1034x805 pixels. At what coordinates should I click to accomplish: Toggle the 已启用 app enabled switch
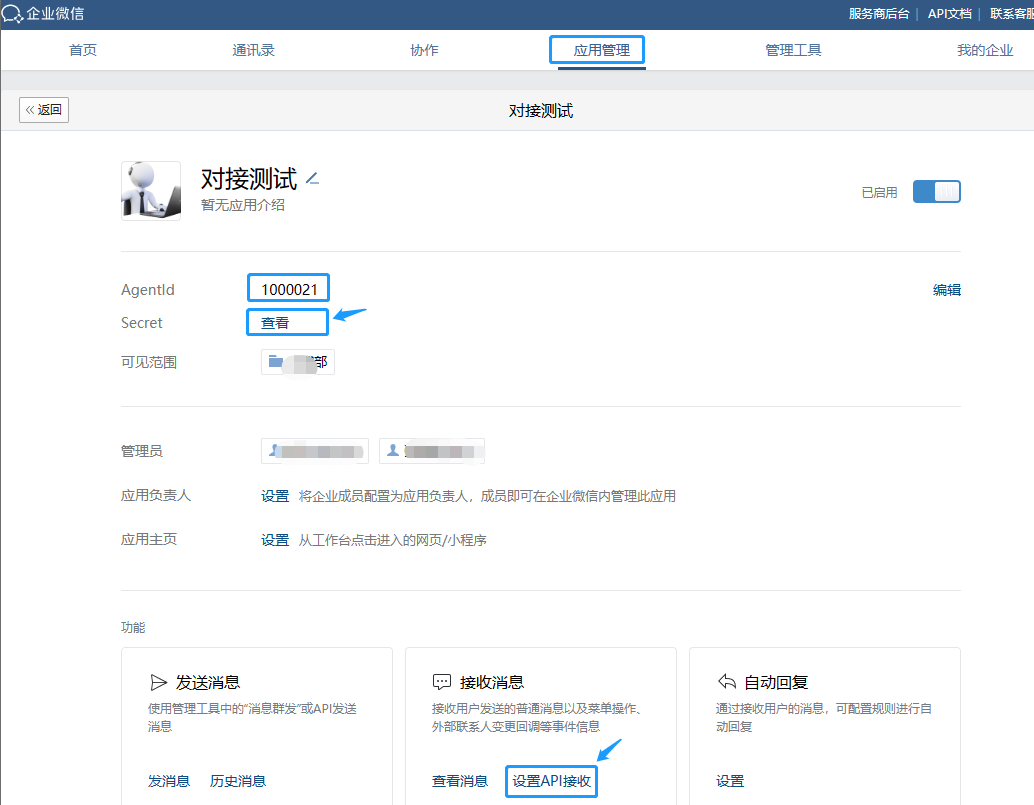(936, 192)
